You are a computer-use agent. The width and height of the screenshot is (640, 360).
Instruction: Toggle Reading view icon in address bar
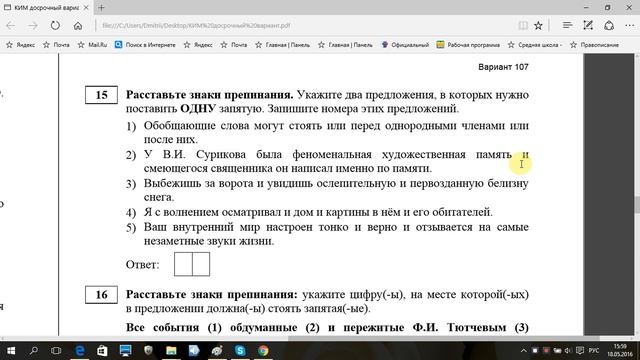pos(523,26)
